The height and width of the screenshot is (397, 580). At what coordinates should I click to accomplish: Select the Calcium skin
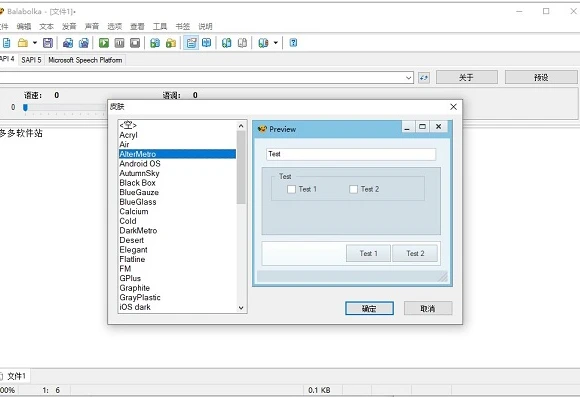pyautogui.click(x=177, y=212)
